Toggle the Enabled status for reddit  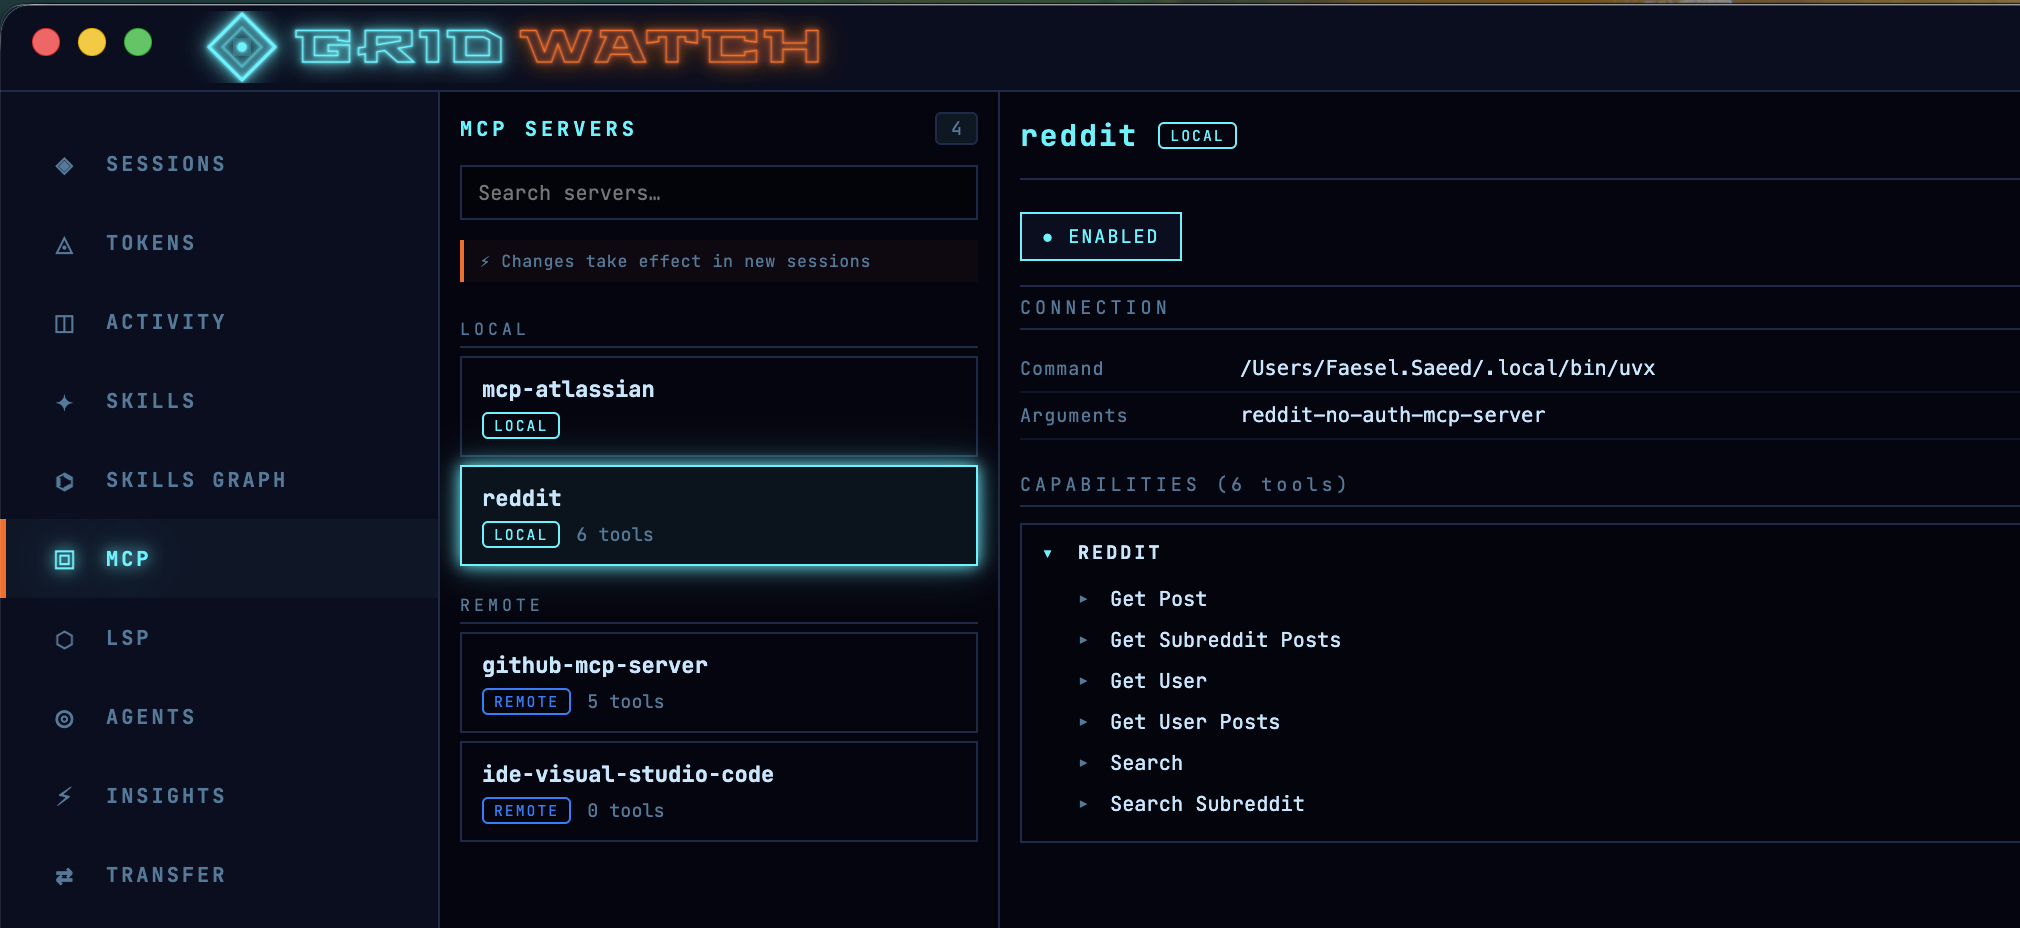[x=1100, y=236]
